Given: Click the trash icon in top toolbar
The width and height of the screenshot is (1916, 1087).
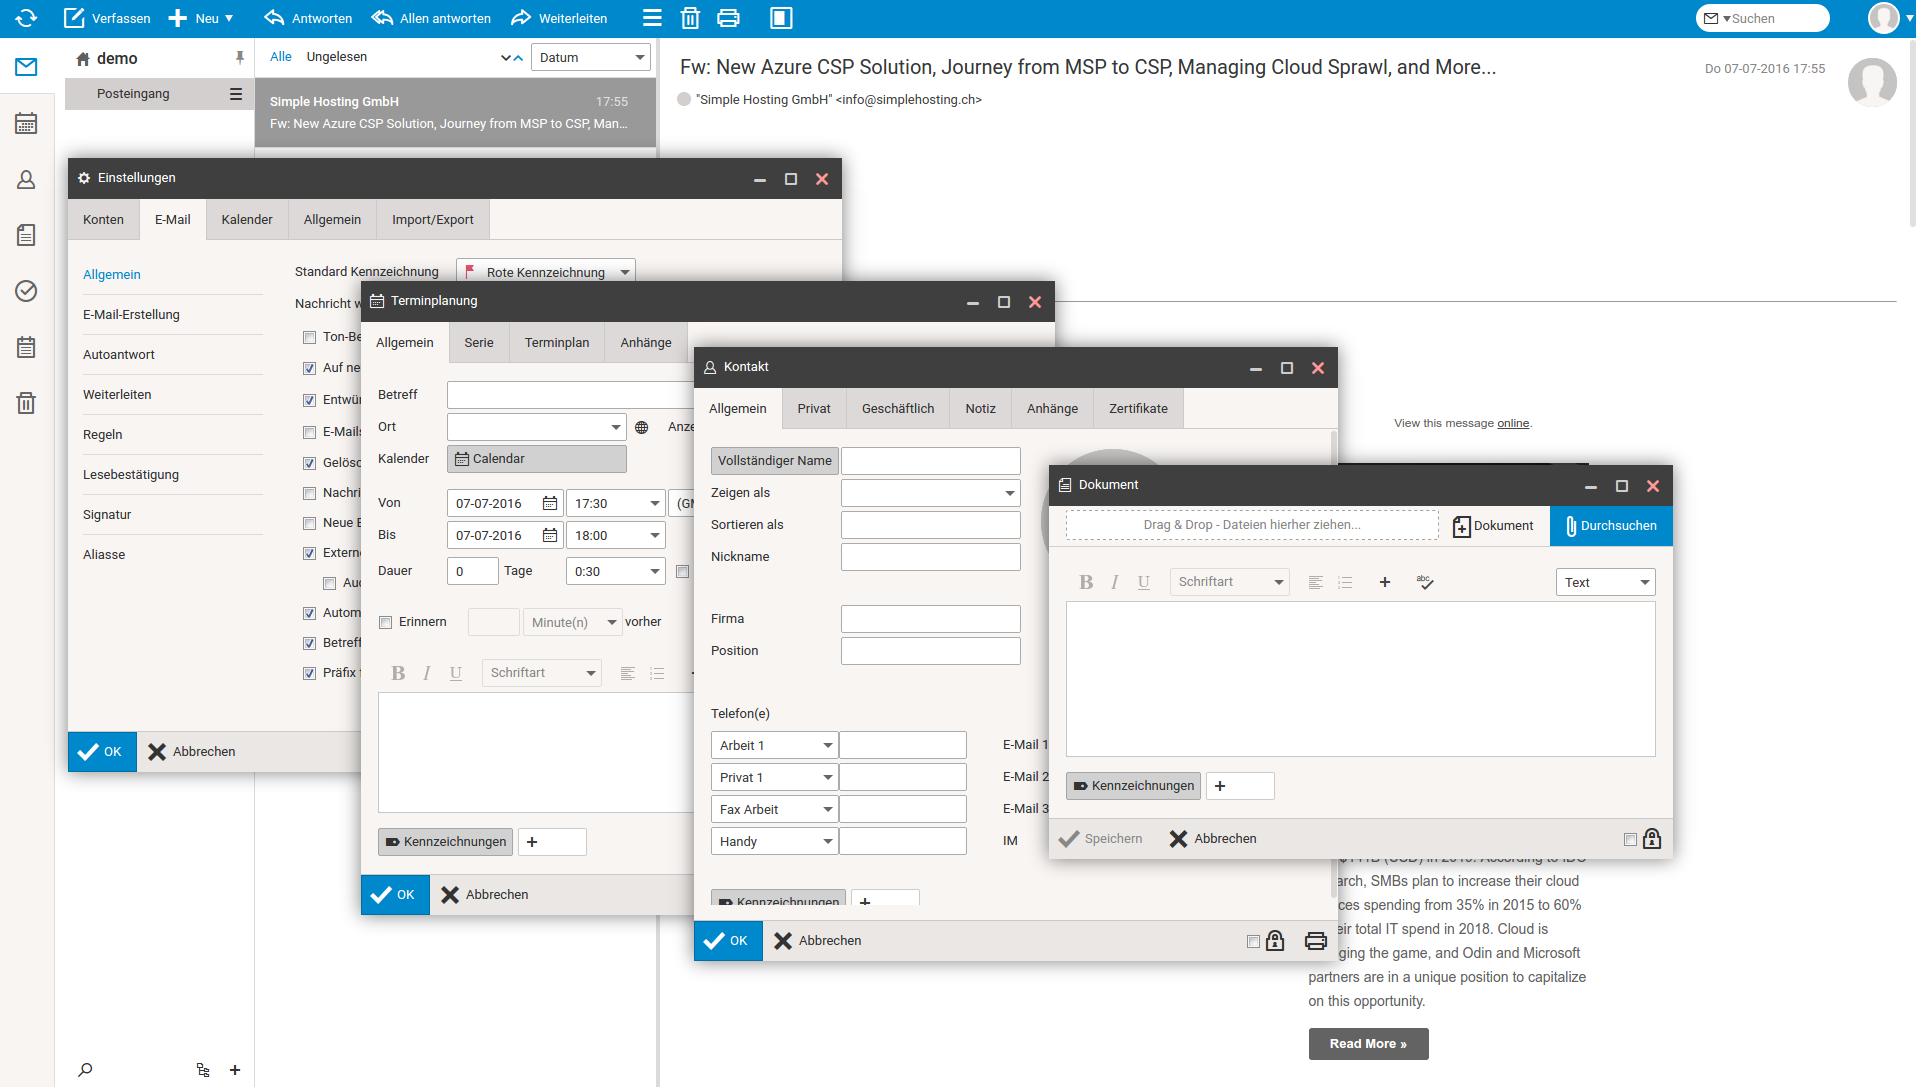Looking at the screenshot, I should 690,18.
